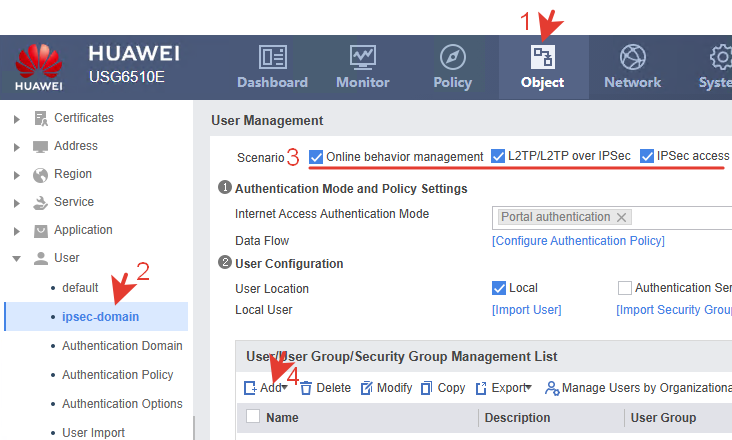
Task: Click the Modify pencil icon
Action: [x=367, y=388]
